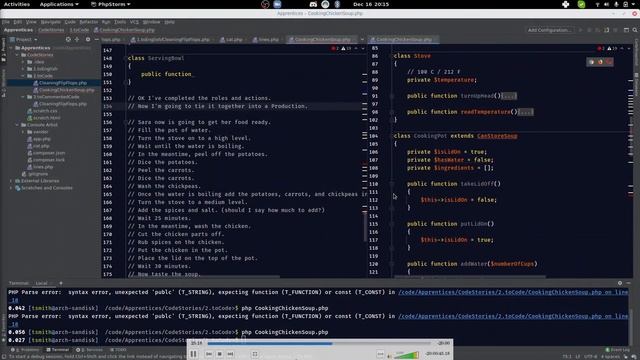Open terminal settings gear icon

(x=620, y=283)
